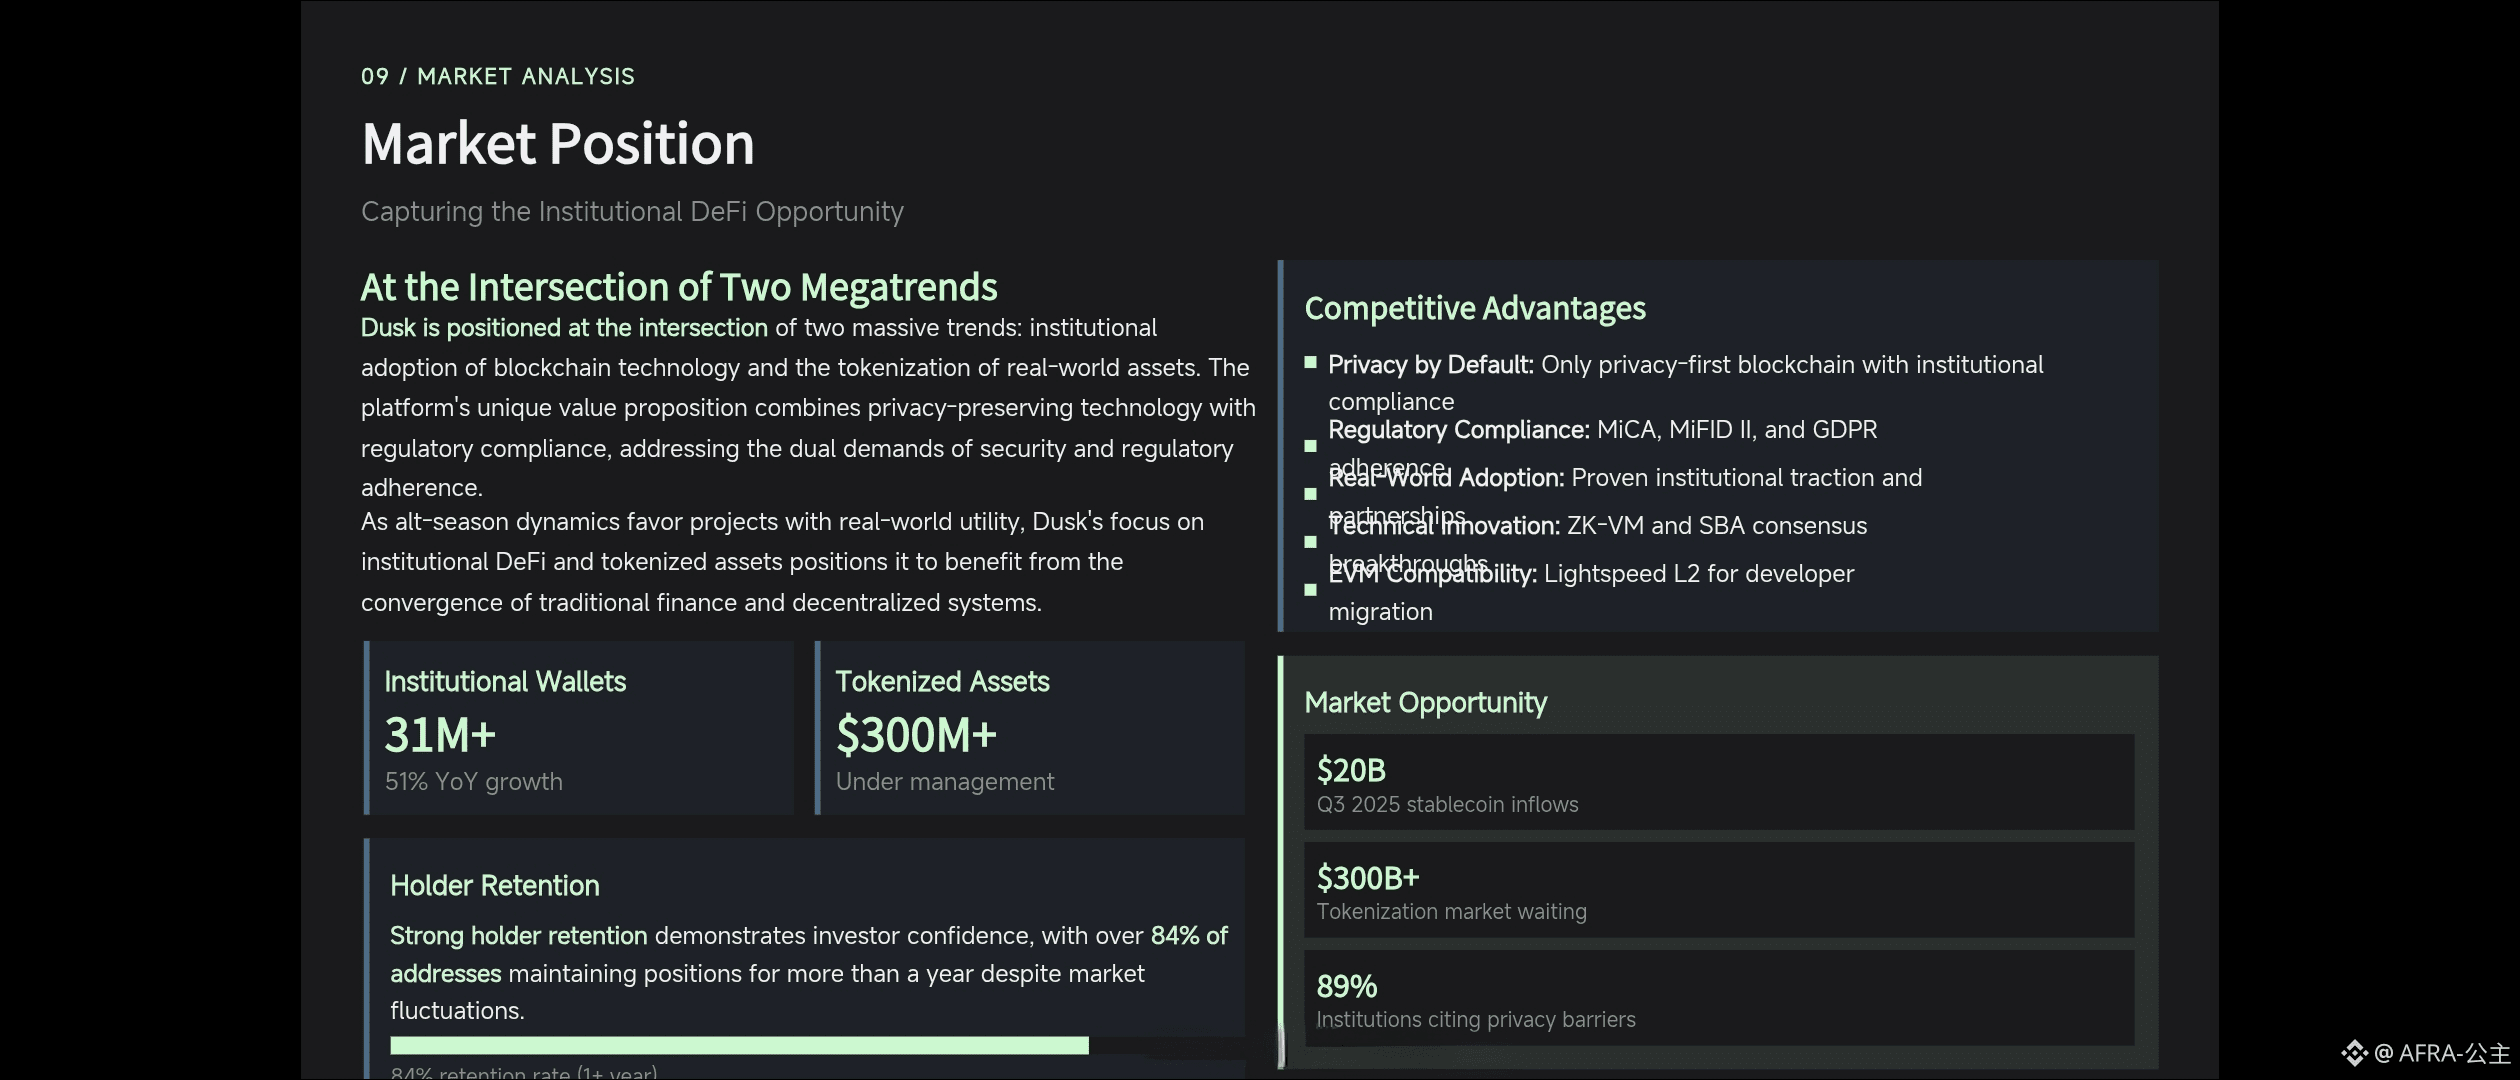Click the 'At the Intersection of Two Megatrends' heading
The width and height of the screenshot is (2520, 1080).
(679, 288)
